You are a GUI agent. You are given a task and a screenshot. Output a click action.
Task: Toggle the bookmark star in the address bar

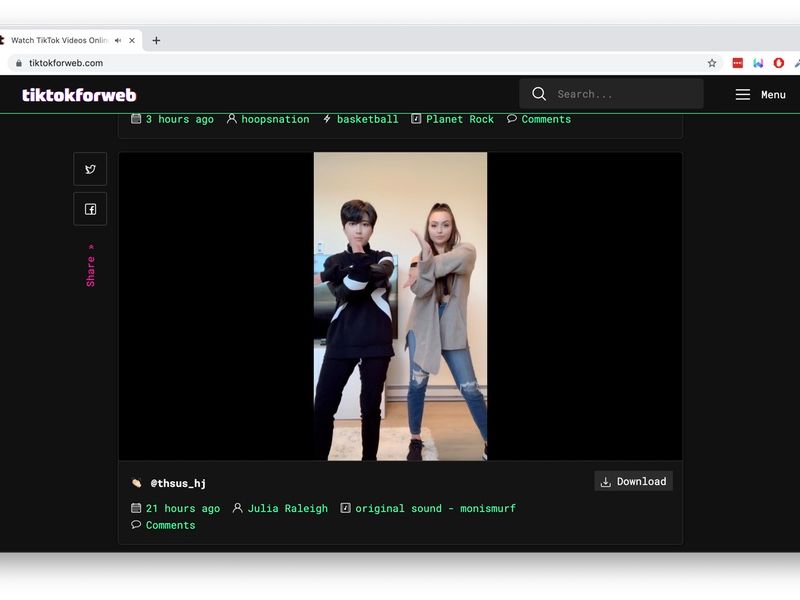tap(711, 62)
